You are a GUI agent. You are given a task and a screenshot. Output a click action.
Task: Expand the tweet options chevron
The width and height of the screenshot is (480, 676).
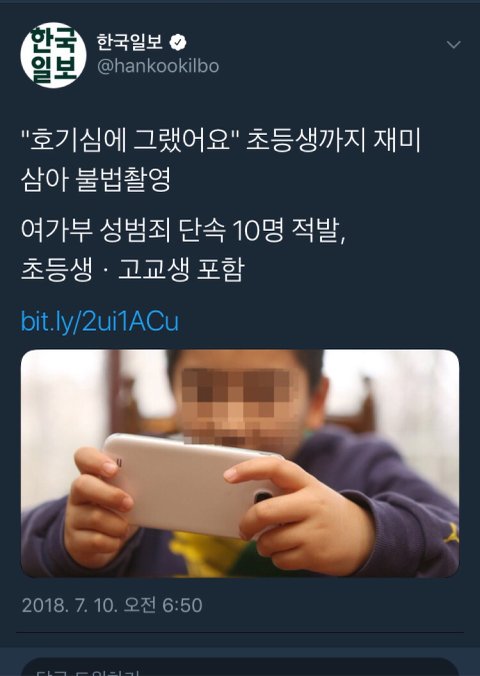[453, 44]
